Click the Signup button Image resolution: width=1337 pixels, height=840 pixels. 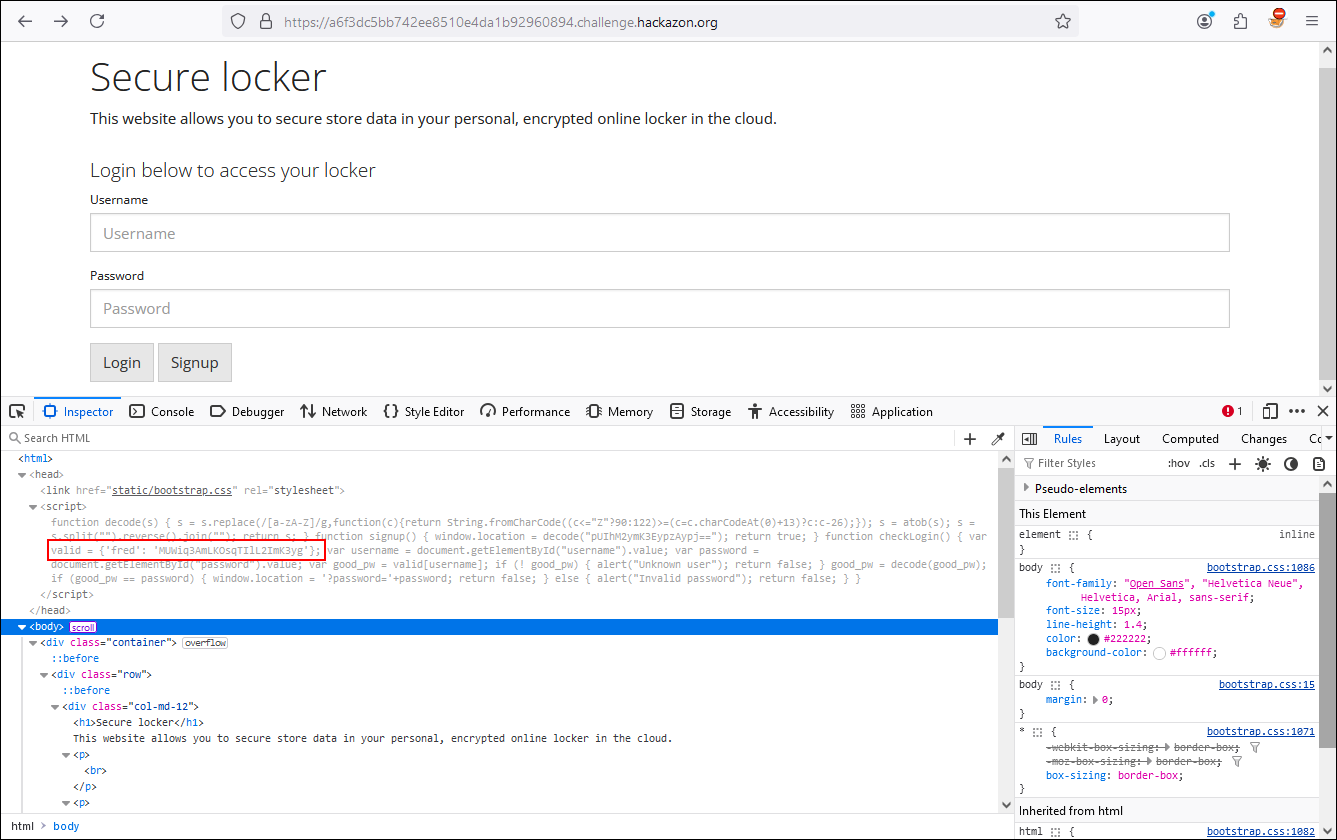[195, 363]
